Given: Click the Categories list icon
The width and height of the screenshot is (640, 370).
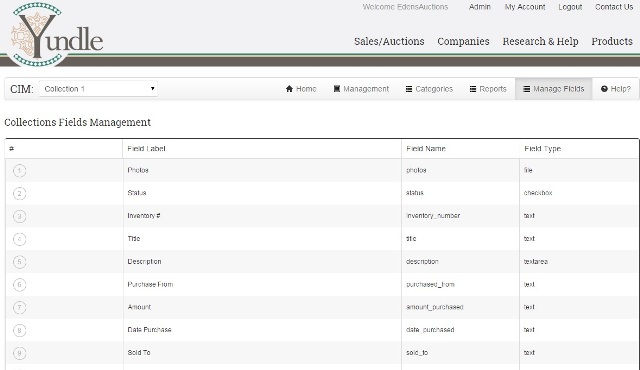Looking at the screenshot, I should [x=409, y=89].
